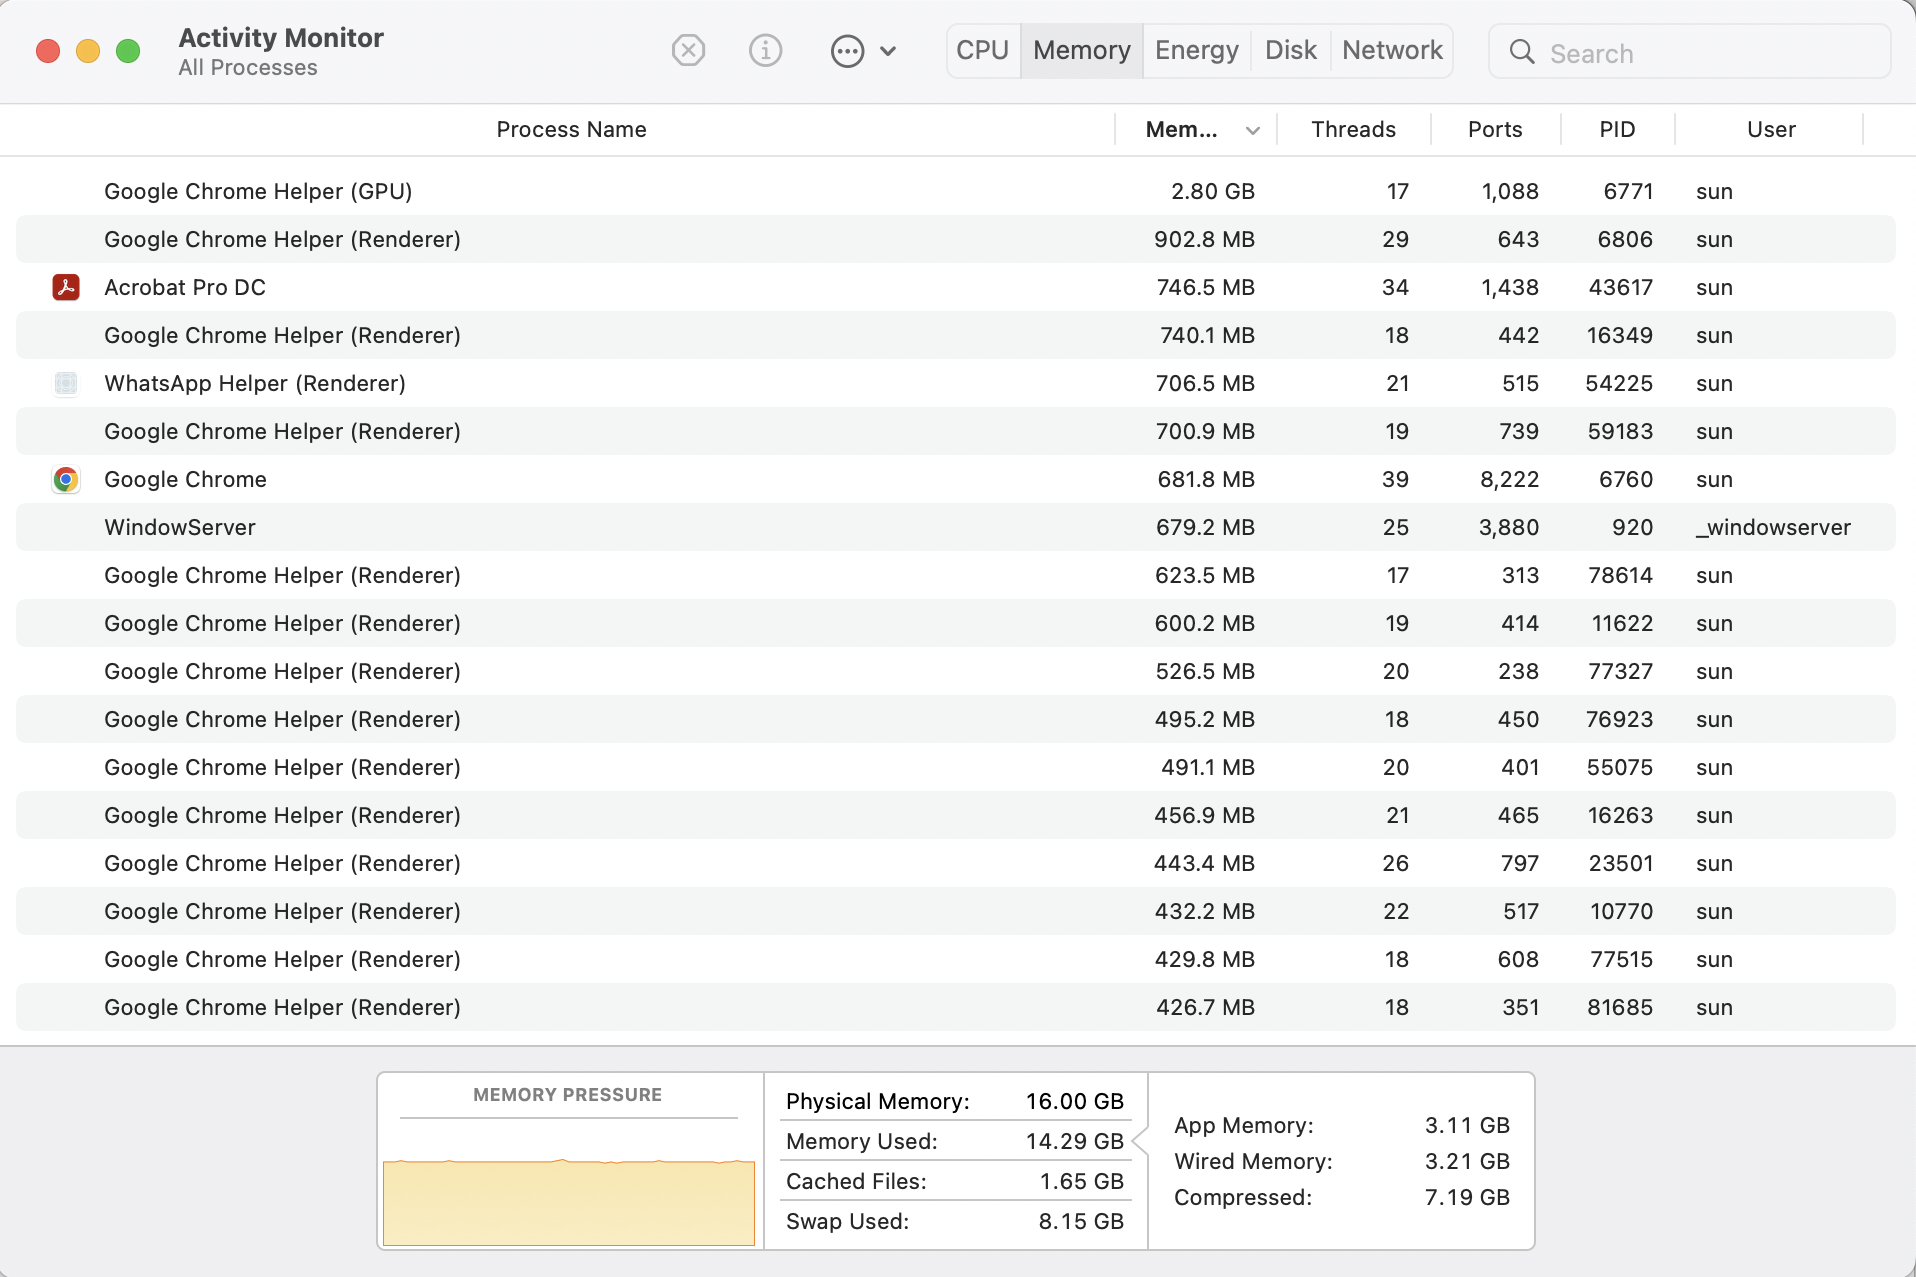The width and height of the screenshot is (1916, 1277).
Task: Click the WhatsApp Helper process icon
Action: coord(66,384)
